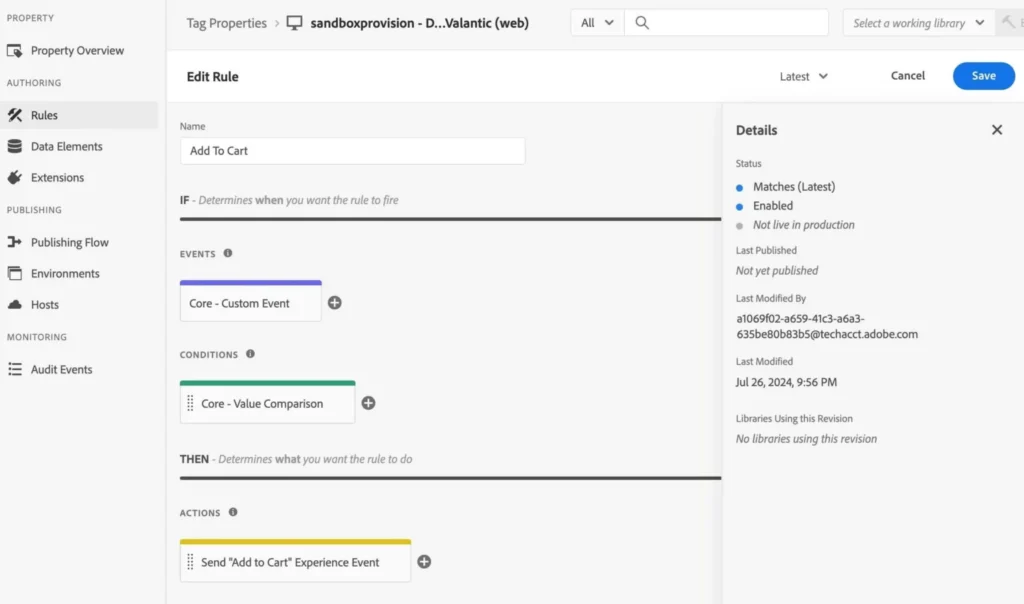Image resolution: width=1024 pixels, height=604 pixels.
Task: Click the info icon beside Conditions heading
Action: click(x=250, y=354)
